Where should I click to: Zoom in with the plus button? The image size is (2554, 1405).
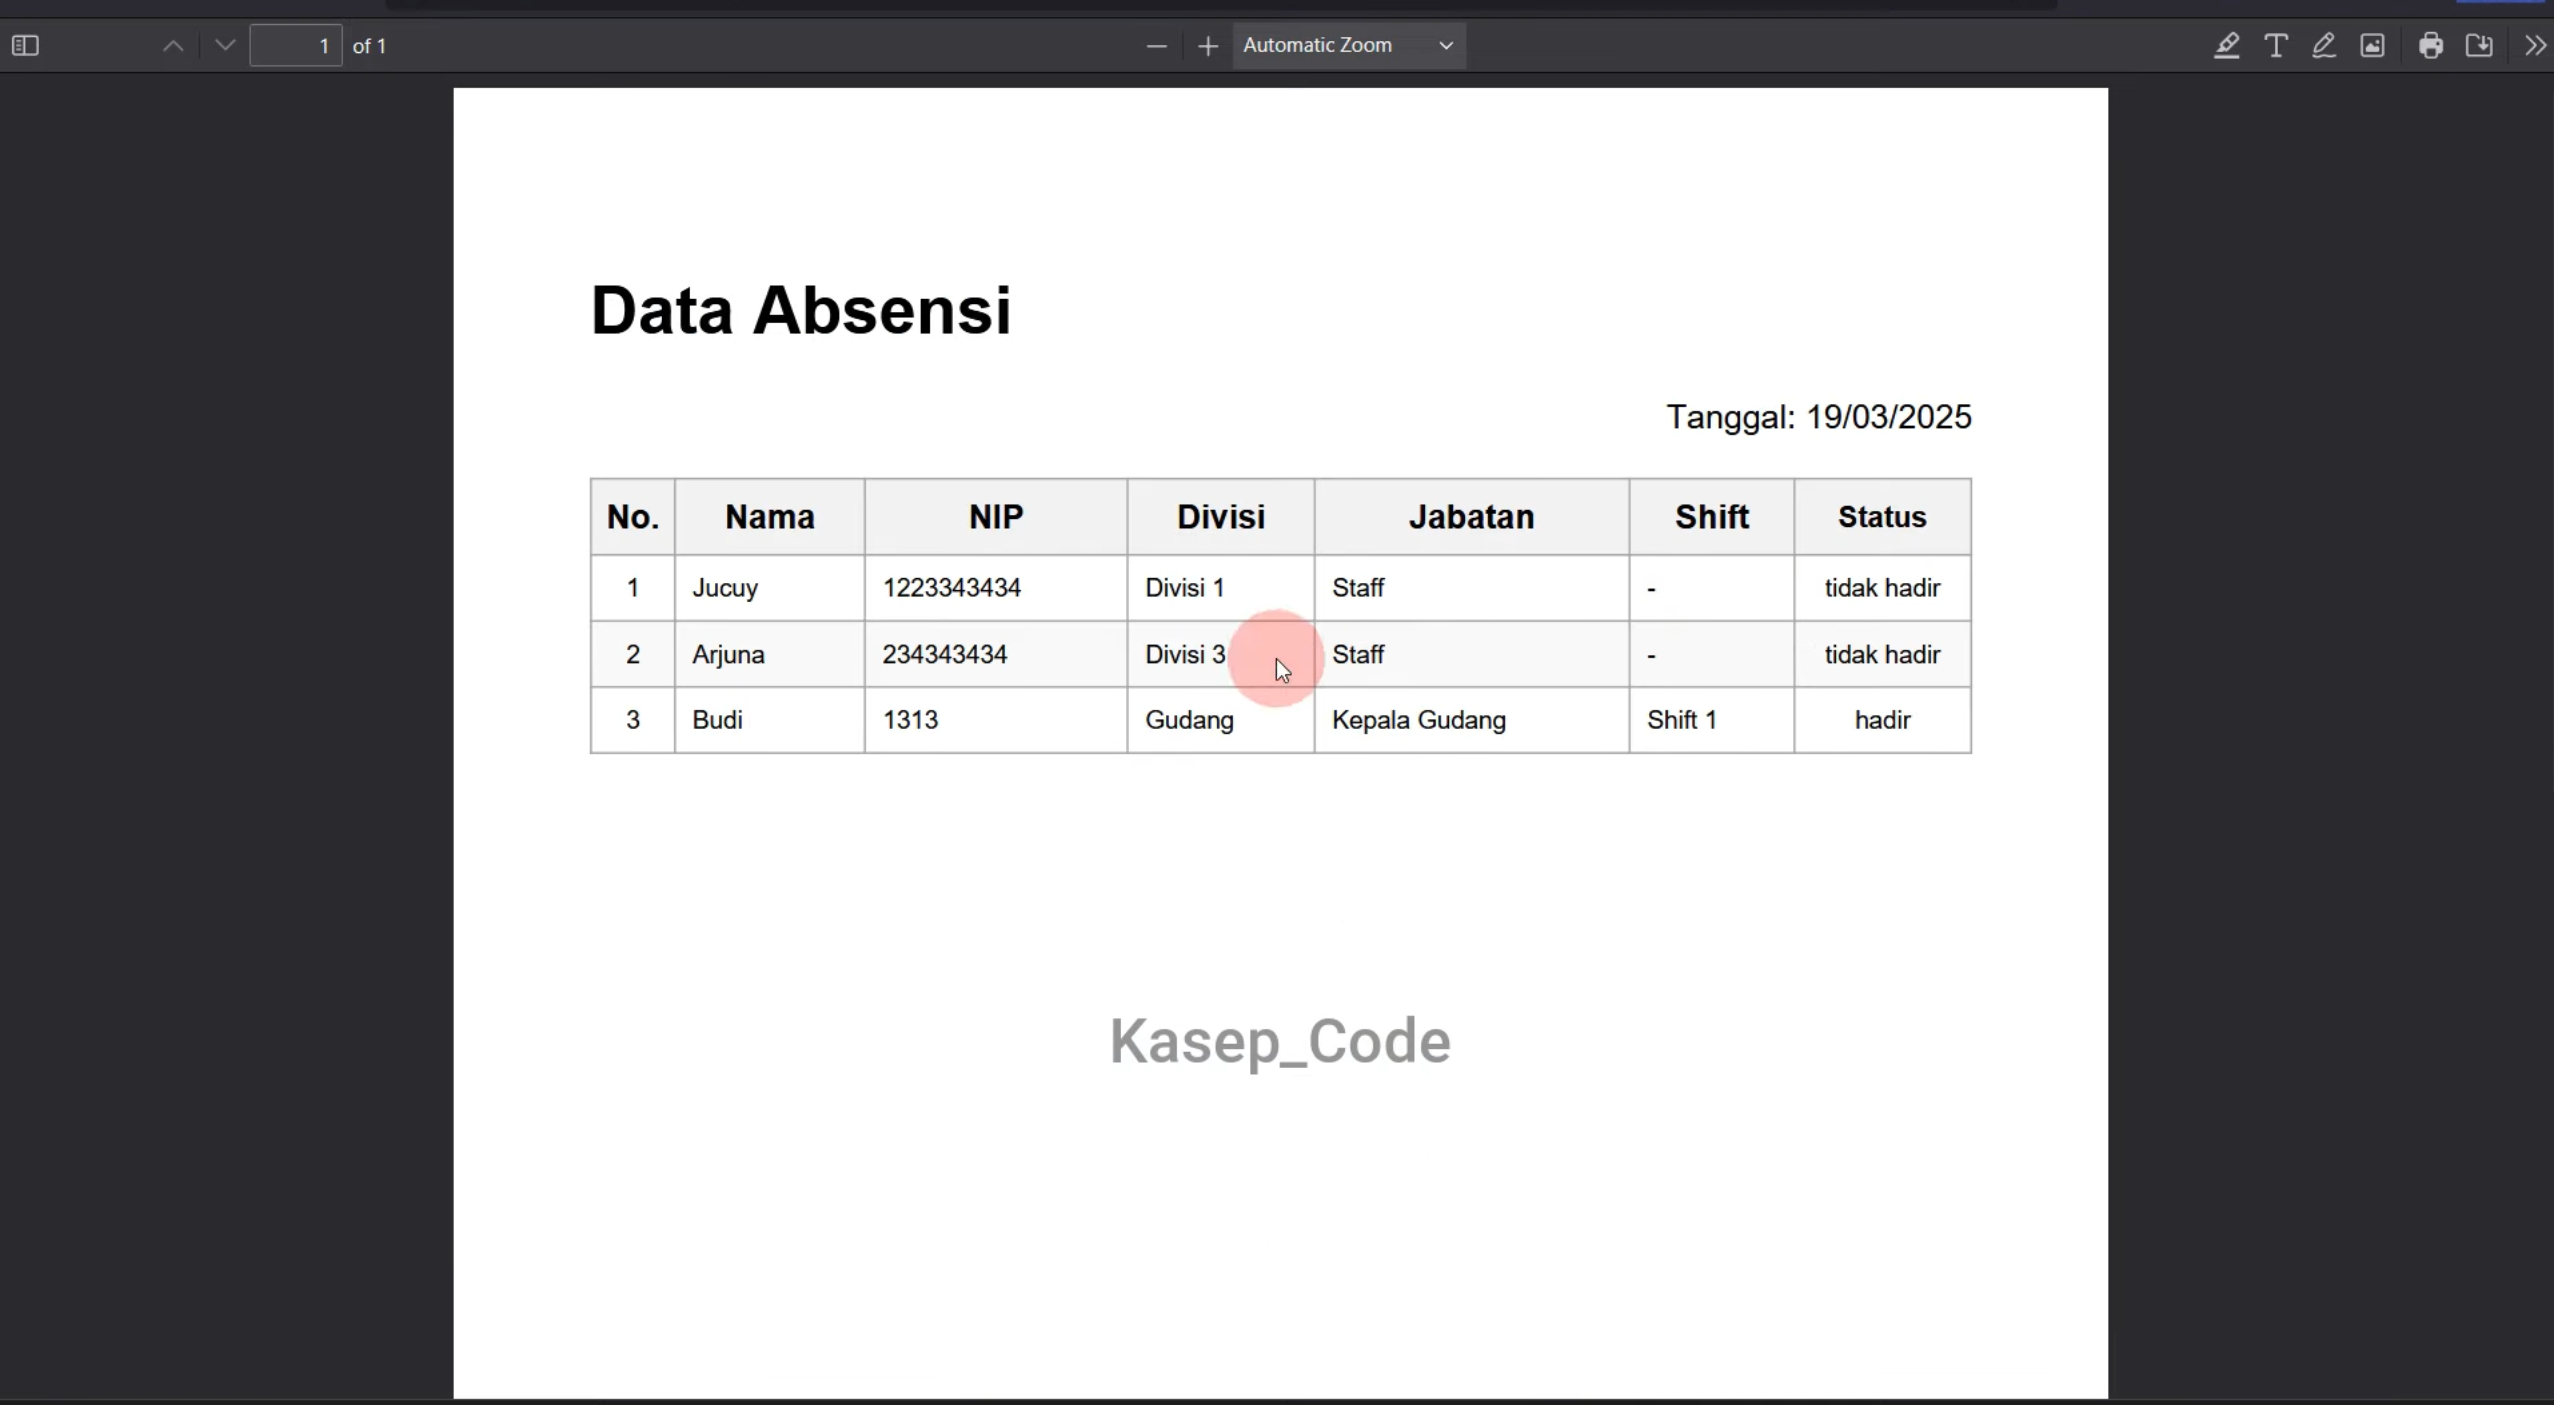1208,46
